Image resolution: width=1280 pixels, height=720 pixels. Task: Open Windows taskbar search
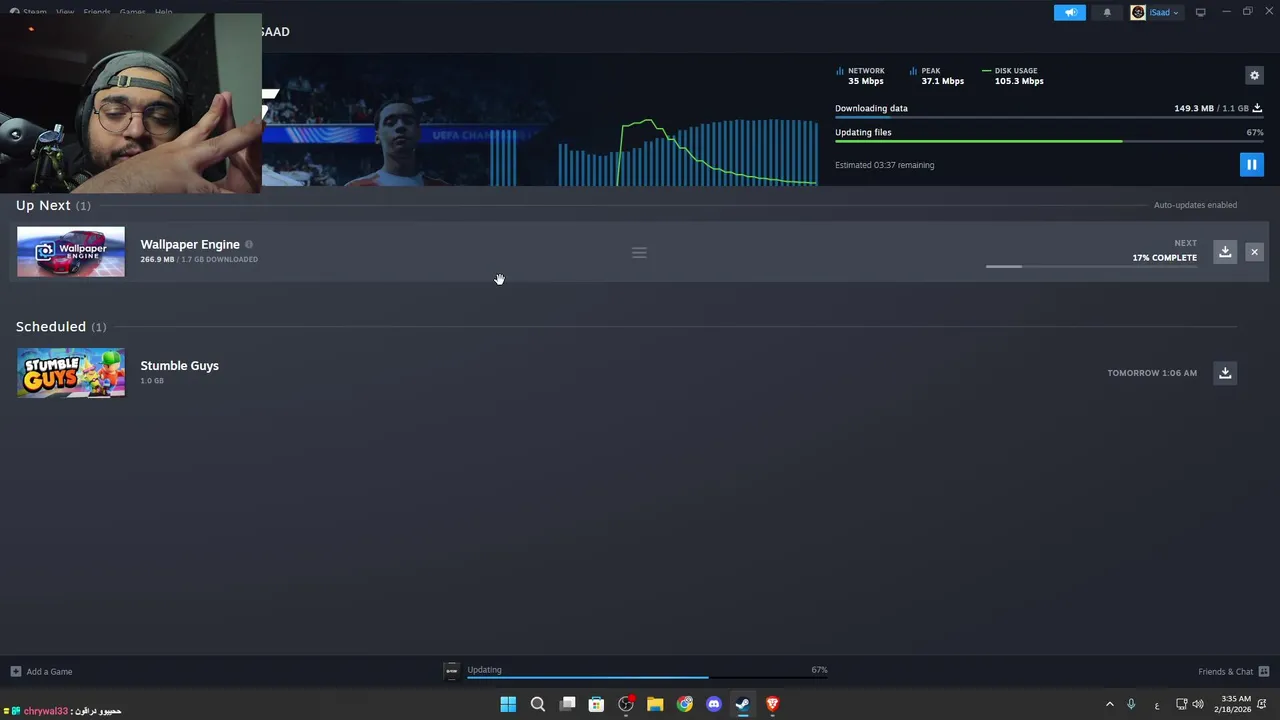coord(537,704)
